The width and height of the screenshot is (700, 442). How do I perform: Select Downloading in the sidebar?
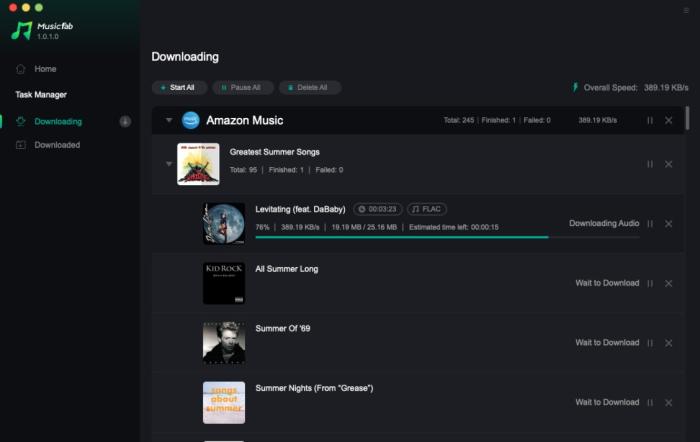tap(58, 121)
